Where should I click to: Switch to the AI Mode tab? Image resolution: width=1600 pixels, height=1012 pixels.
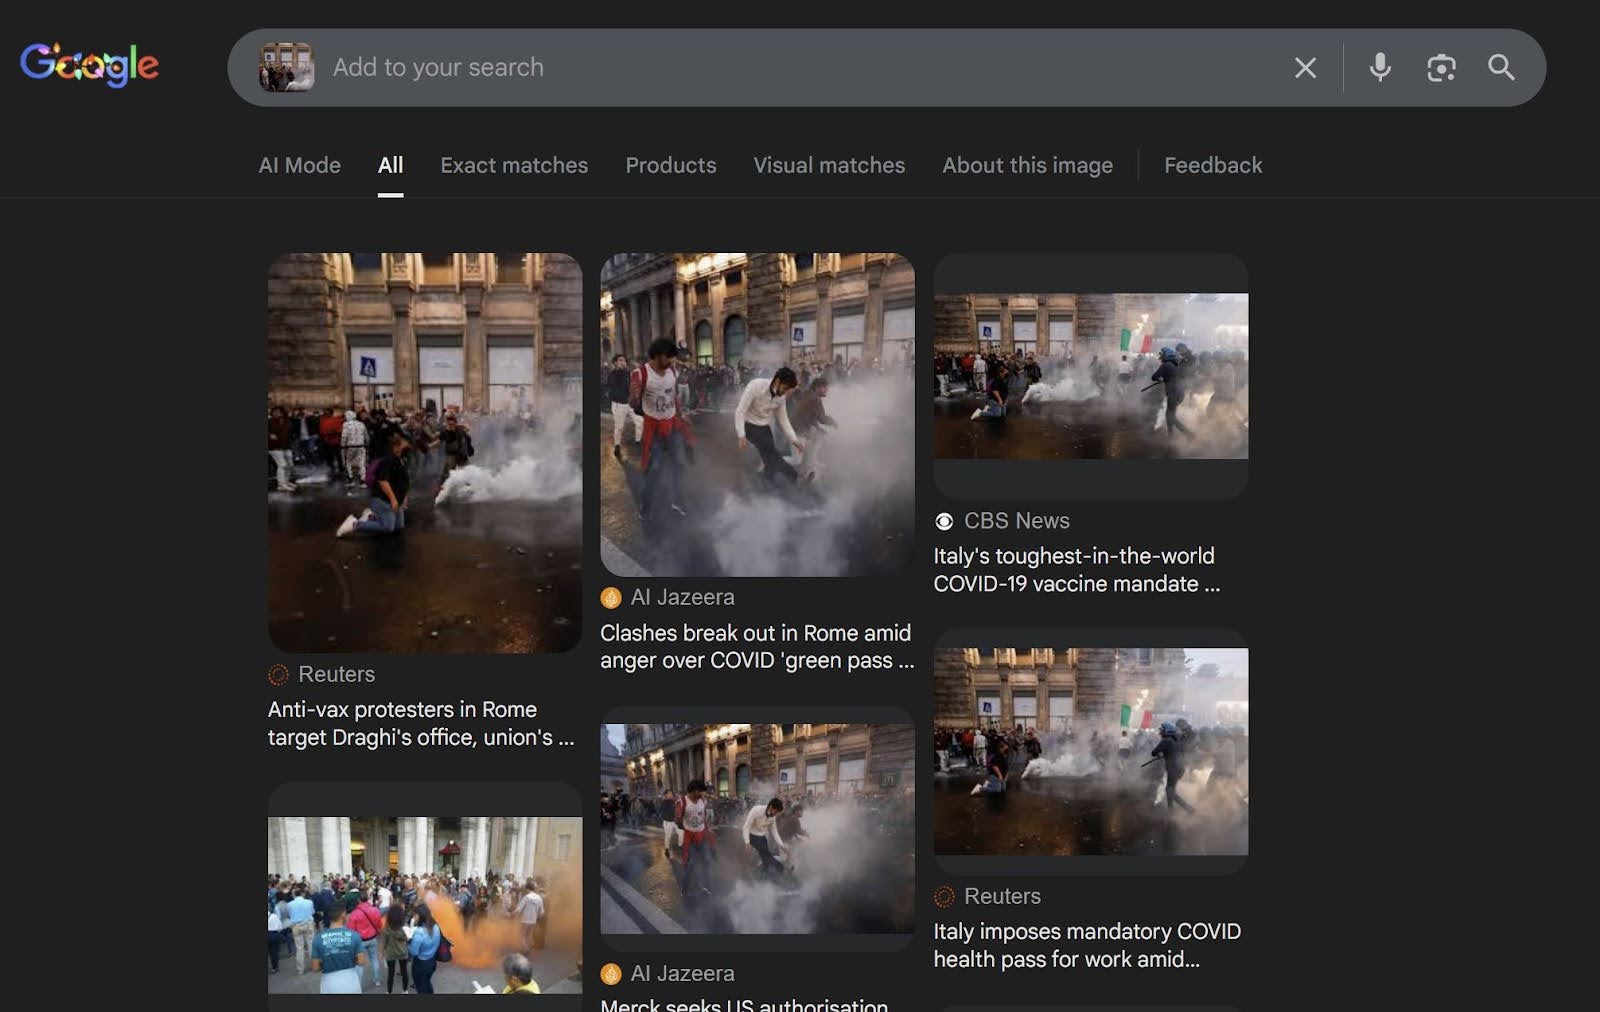tap(299, 165)
